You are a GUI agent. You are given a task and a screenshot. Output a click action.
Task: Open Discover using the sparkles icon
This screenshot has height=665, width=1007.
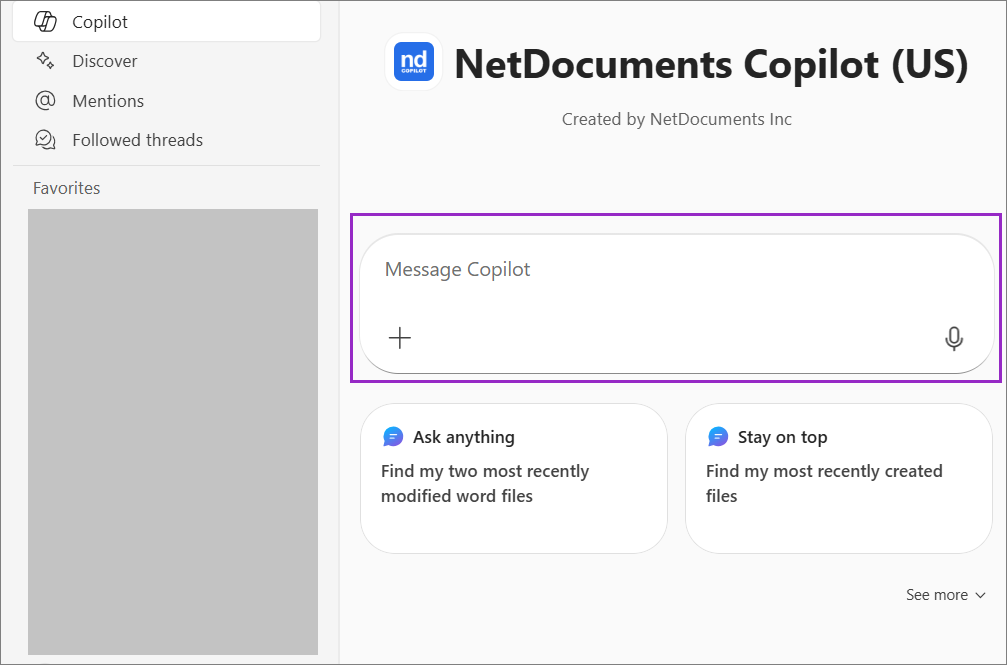pos(45,61)
